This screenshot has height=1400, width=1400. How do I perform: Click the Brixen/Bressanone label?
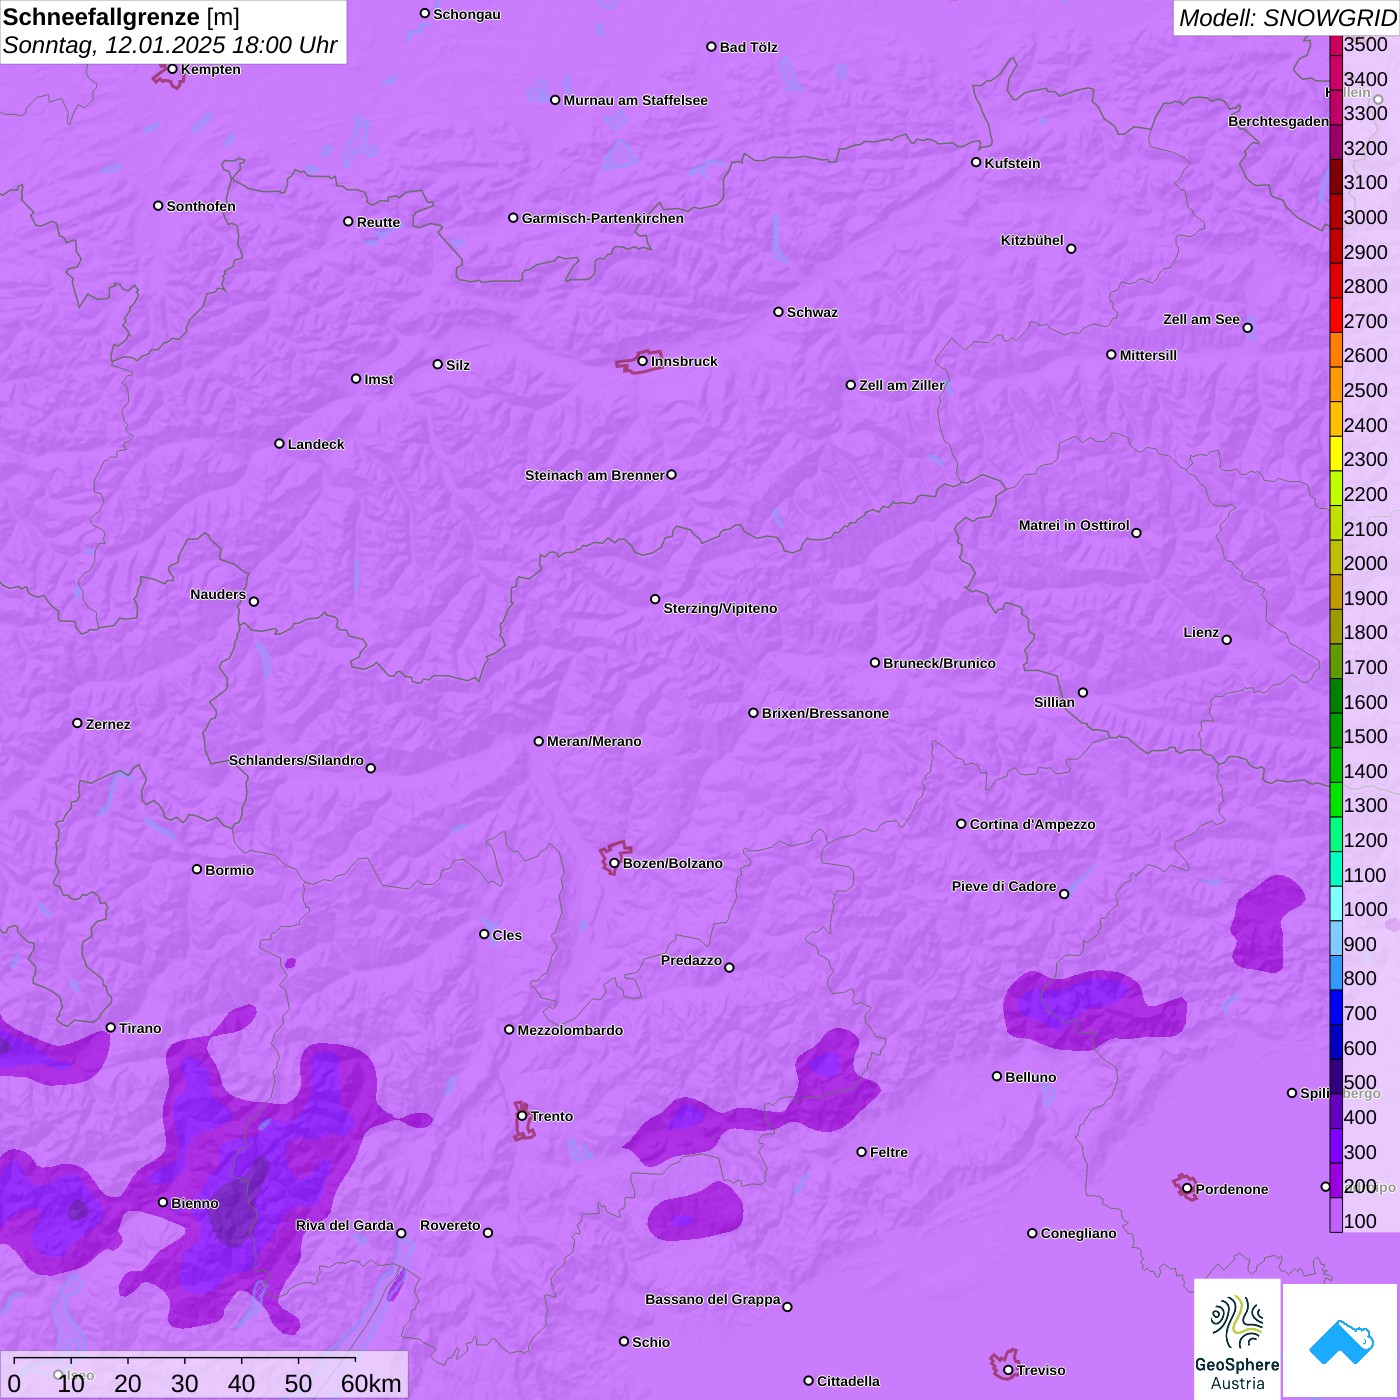tap(825, 713)
